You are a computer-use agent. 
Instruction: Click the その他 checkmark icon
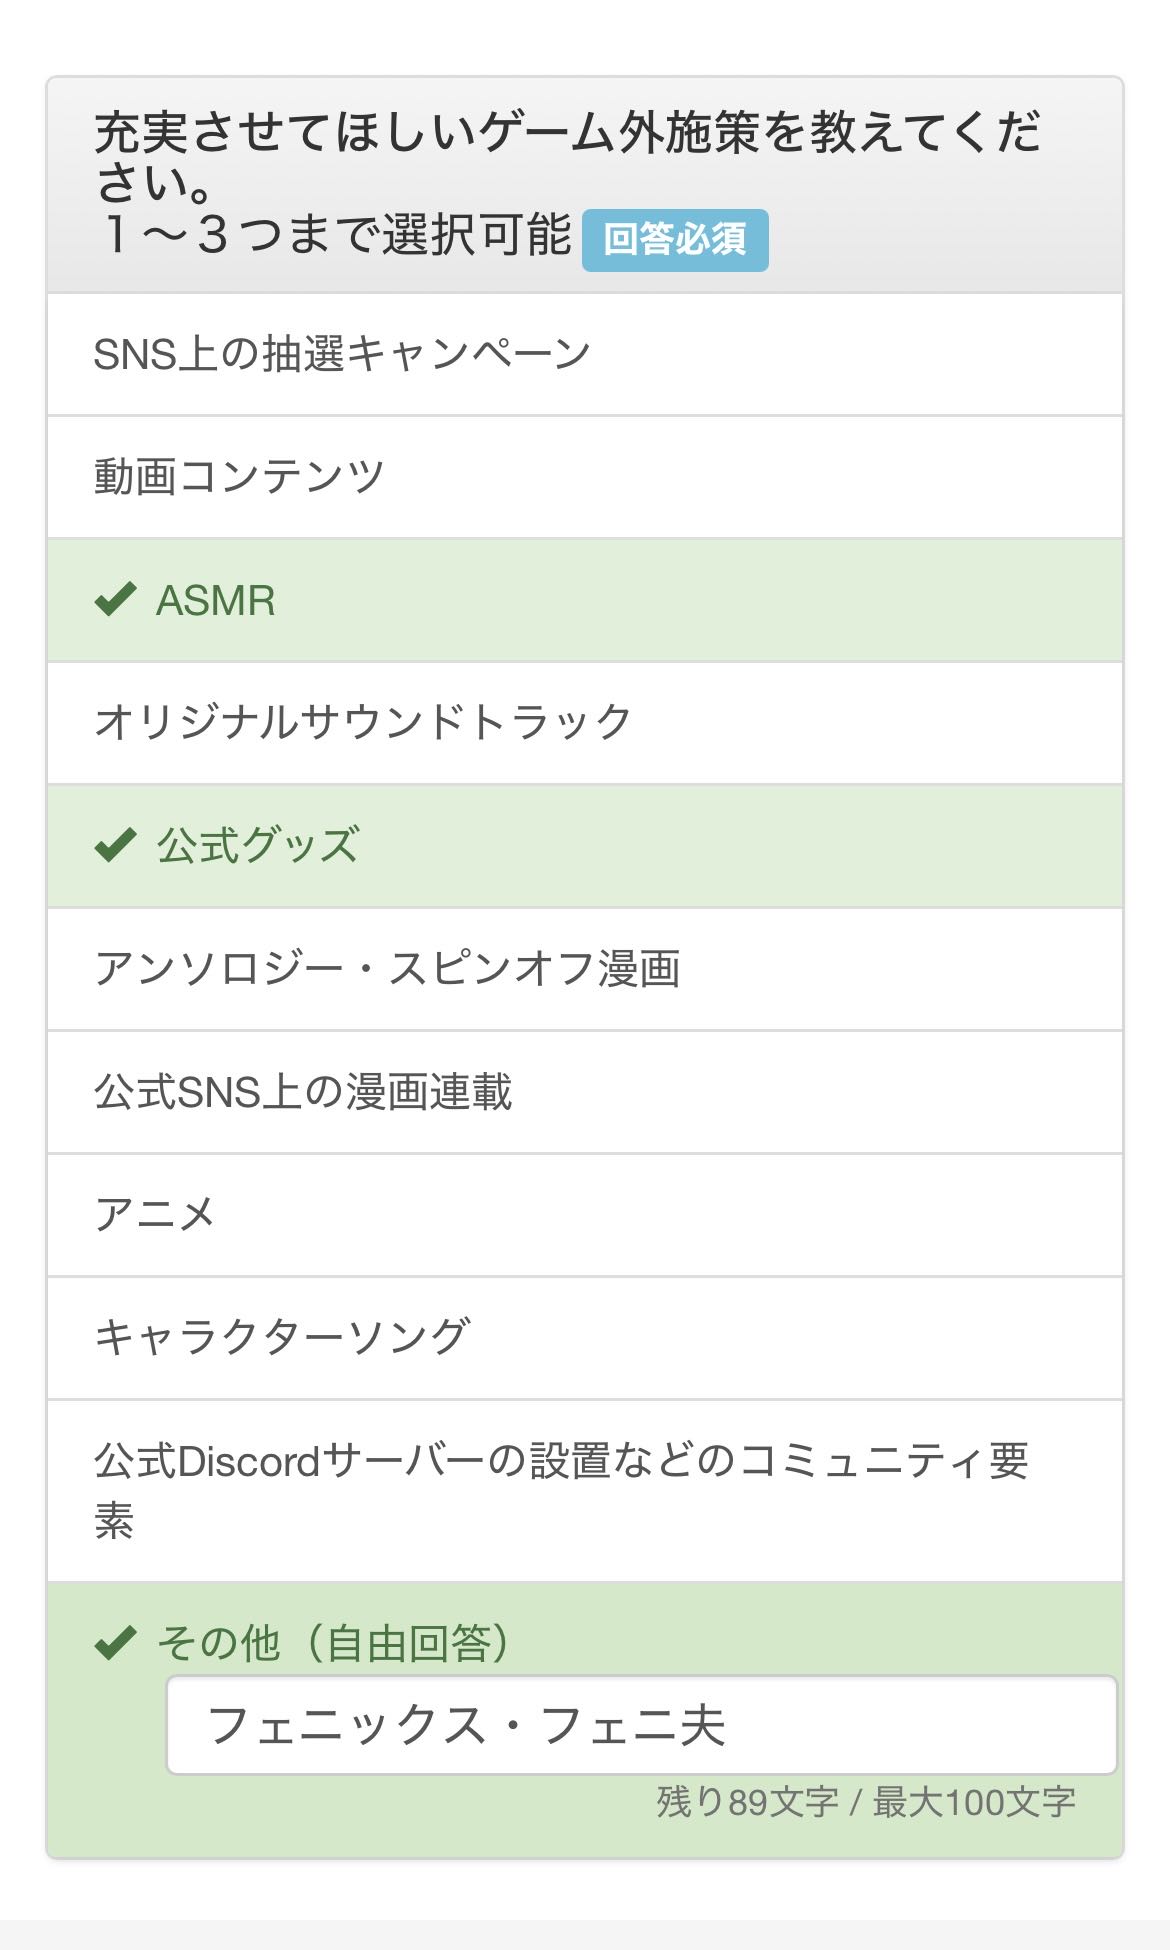115,1642
